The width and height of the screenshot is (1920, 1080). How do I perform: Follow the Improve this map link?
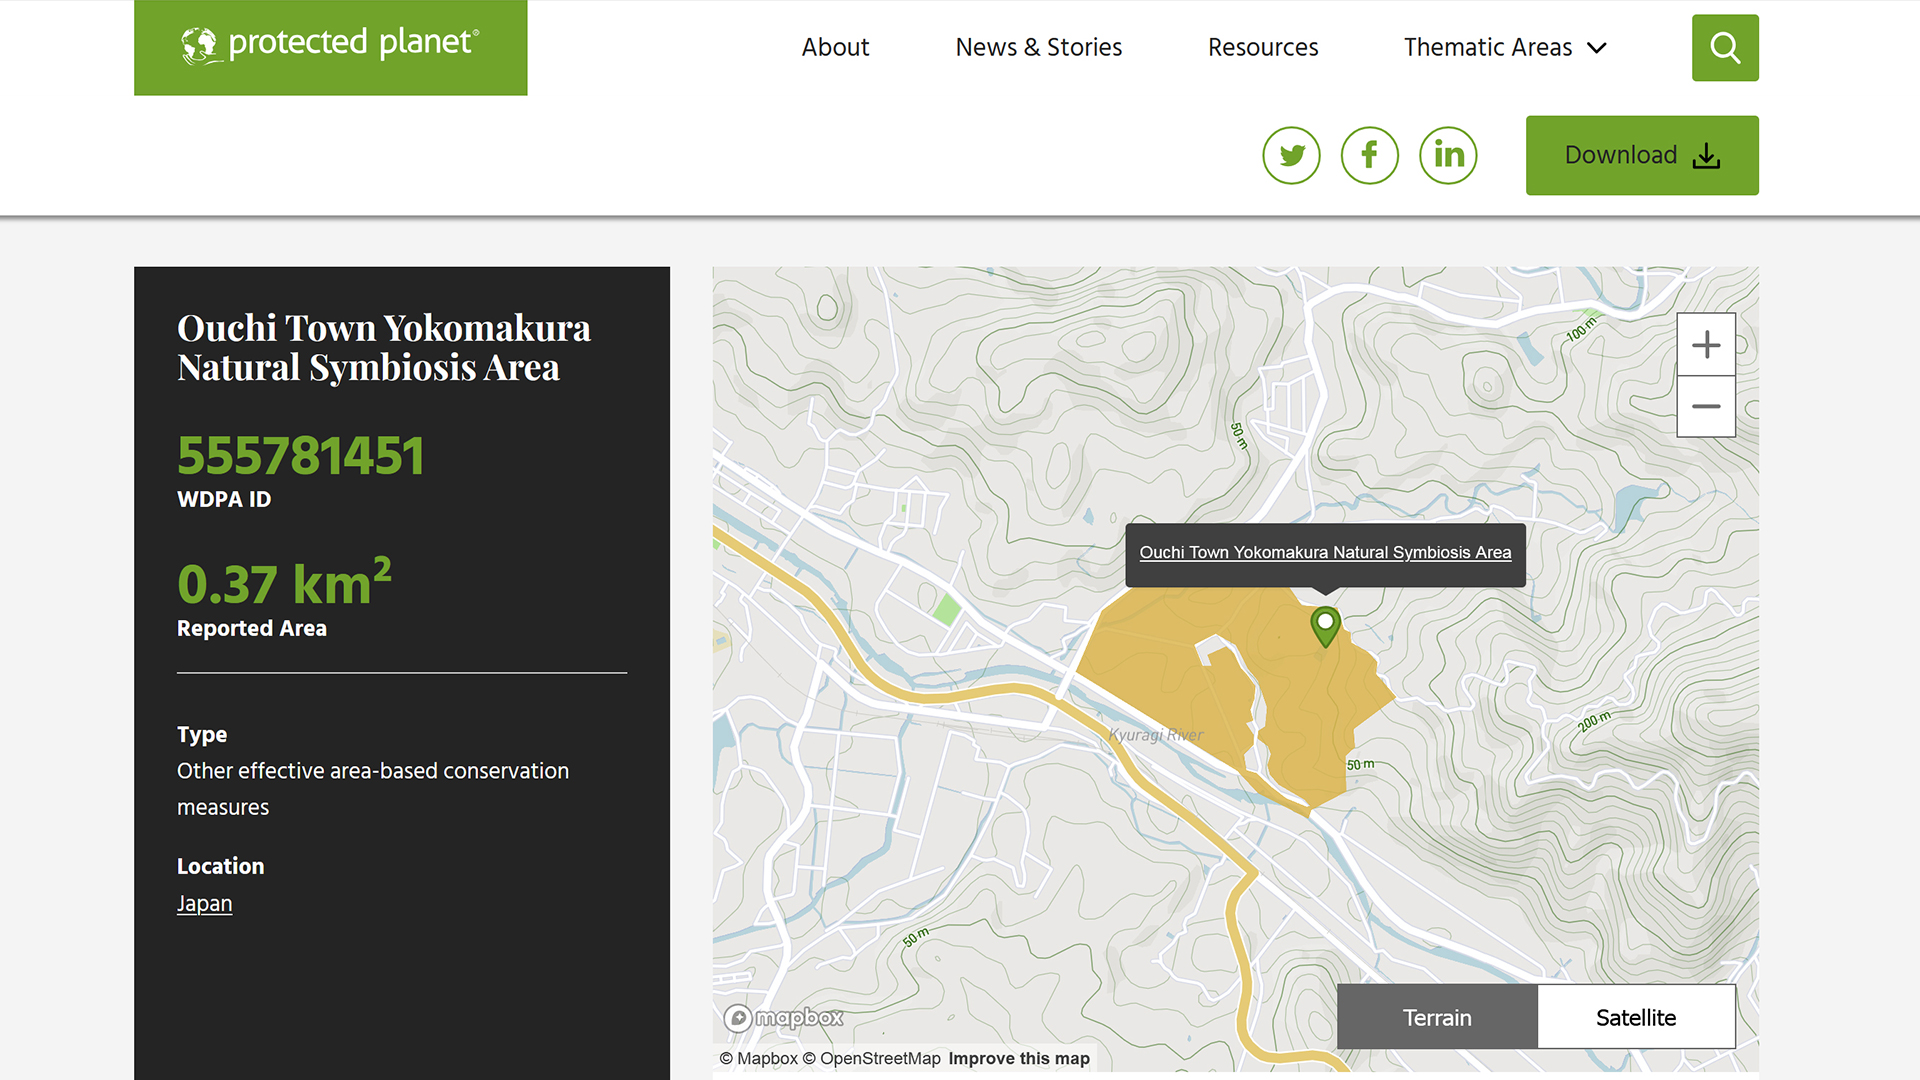coord(1019,1058)
